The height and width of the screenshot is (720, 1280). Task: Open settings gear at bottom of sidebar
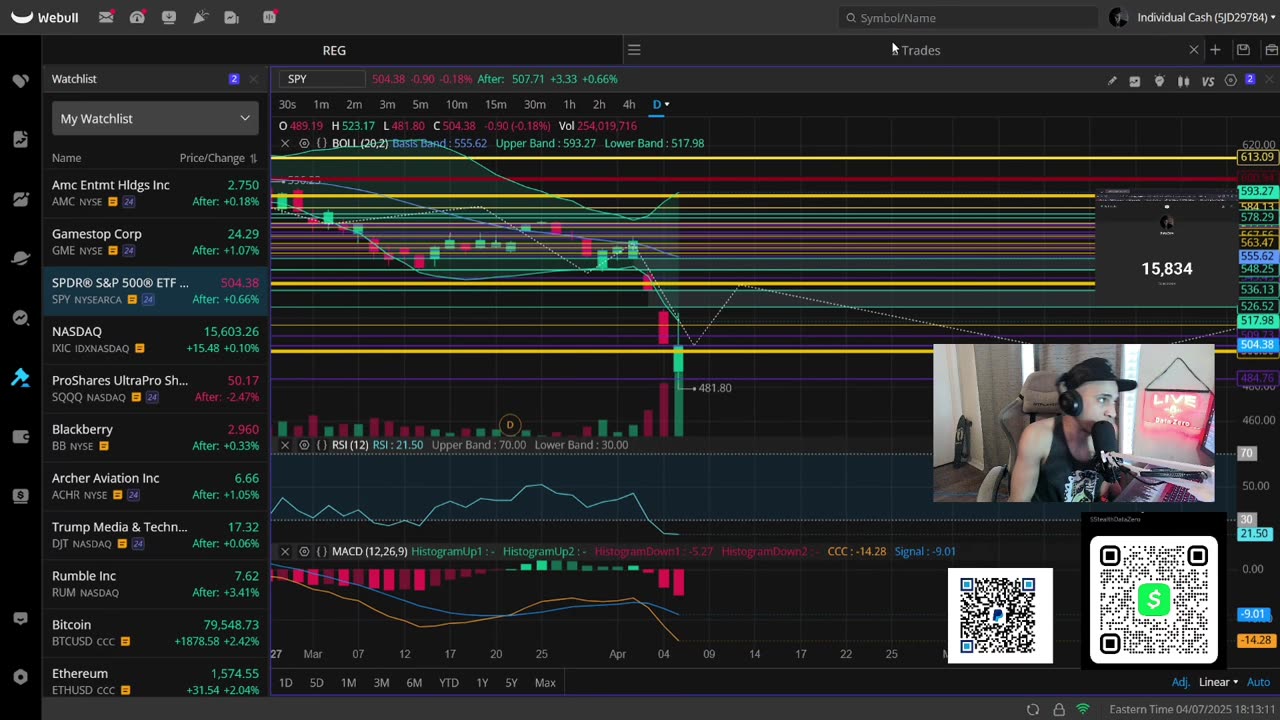click(x=20, y=677)
